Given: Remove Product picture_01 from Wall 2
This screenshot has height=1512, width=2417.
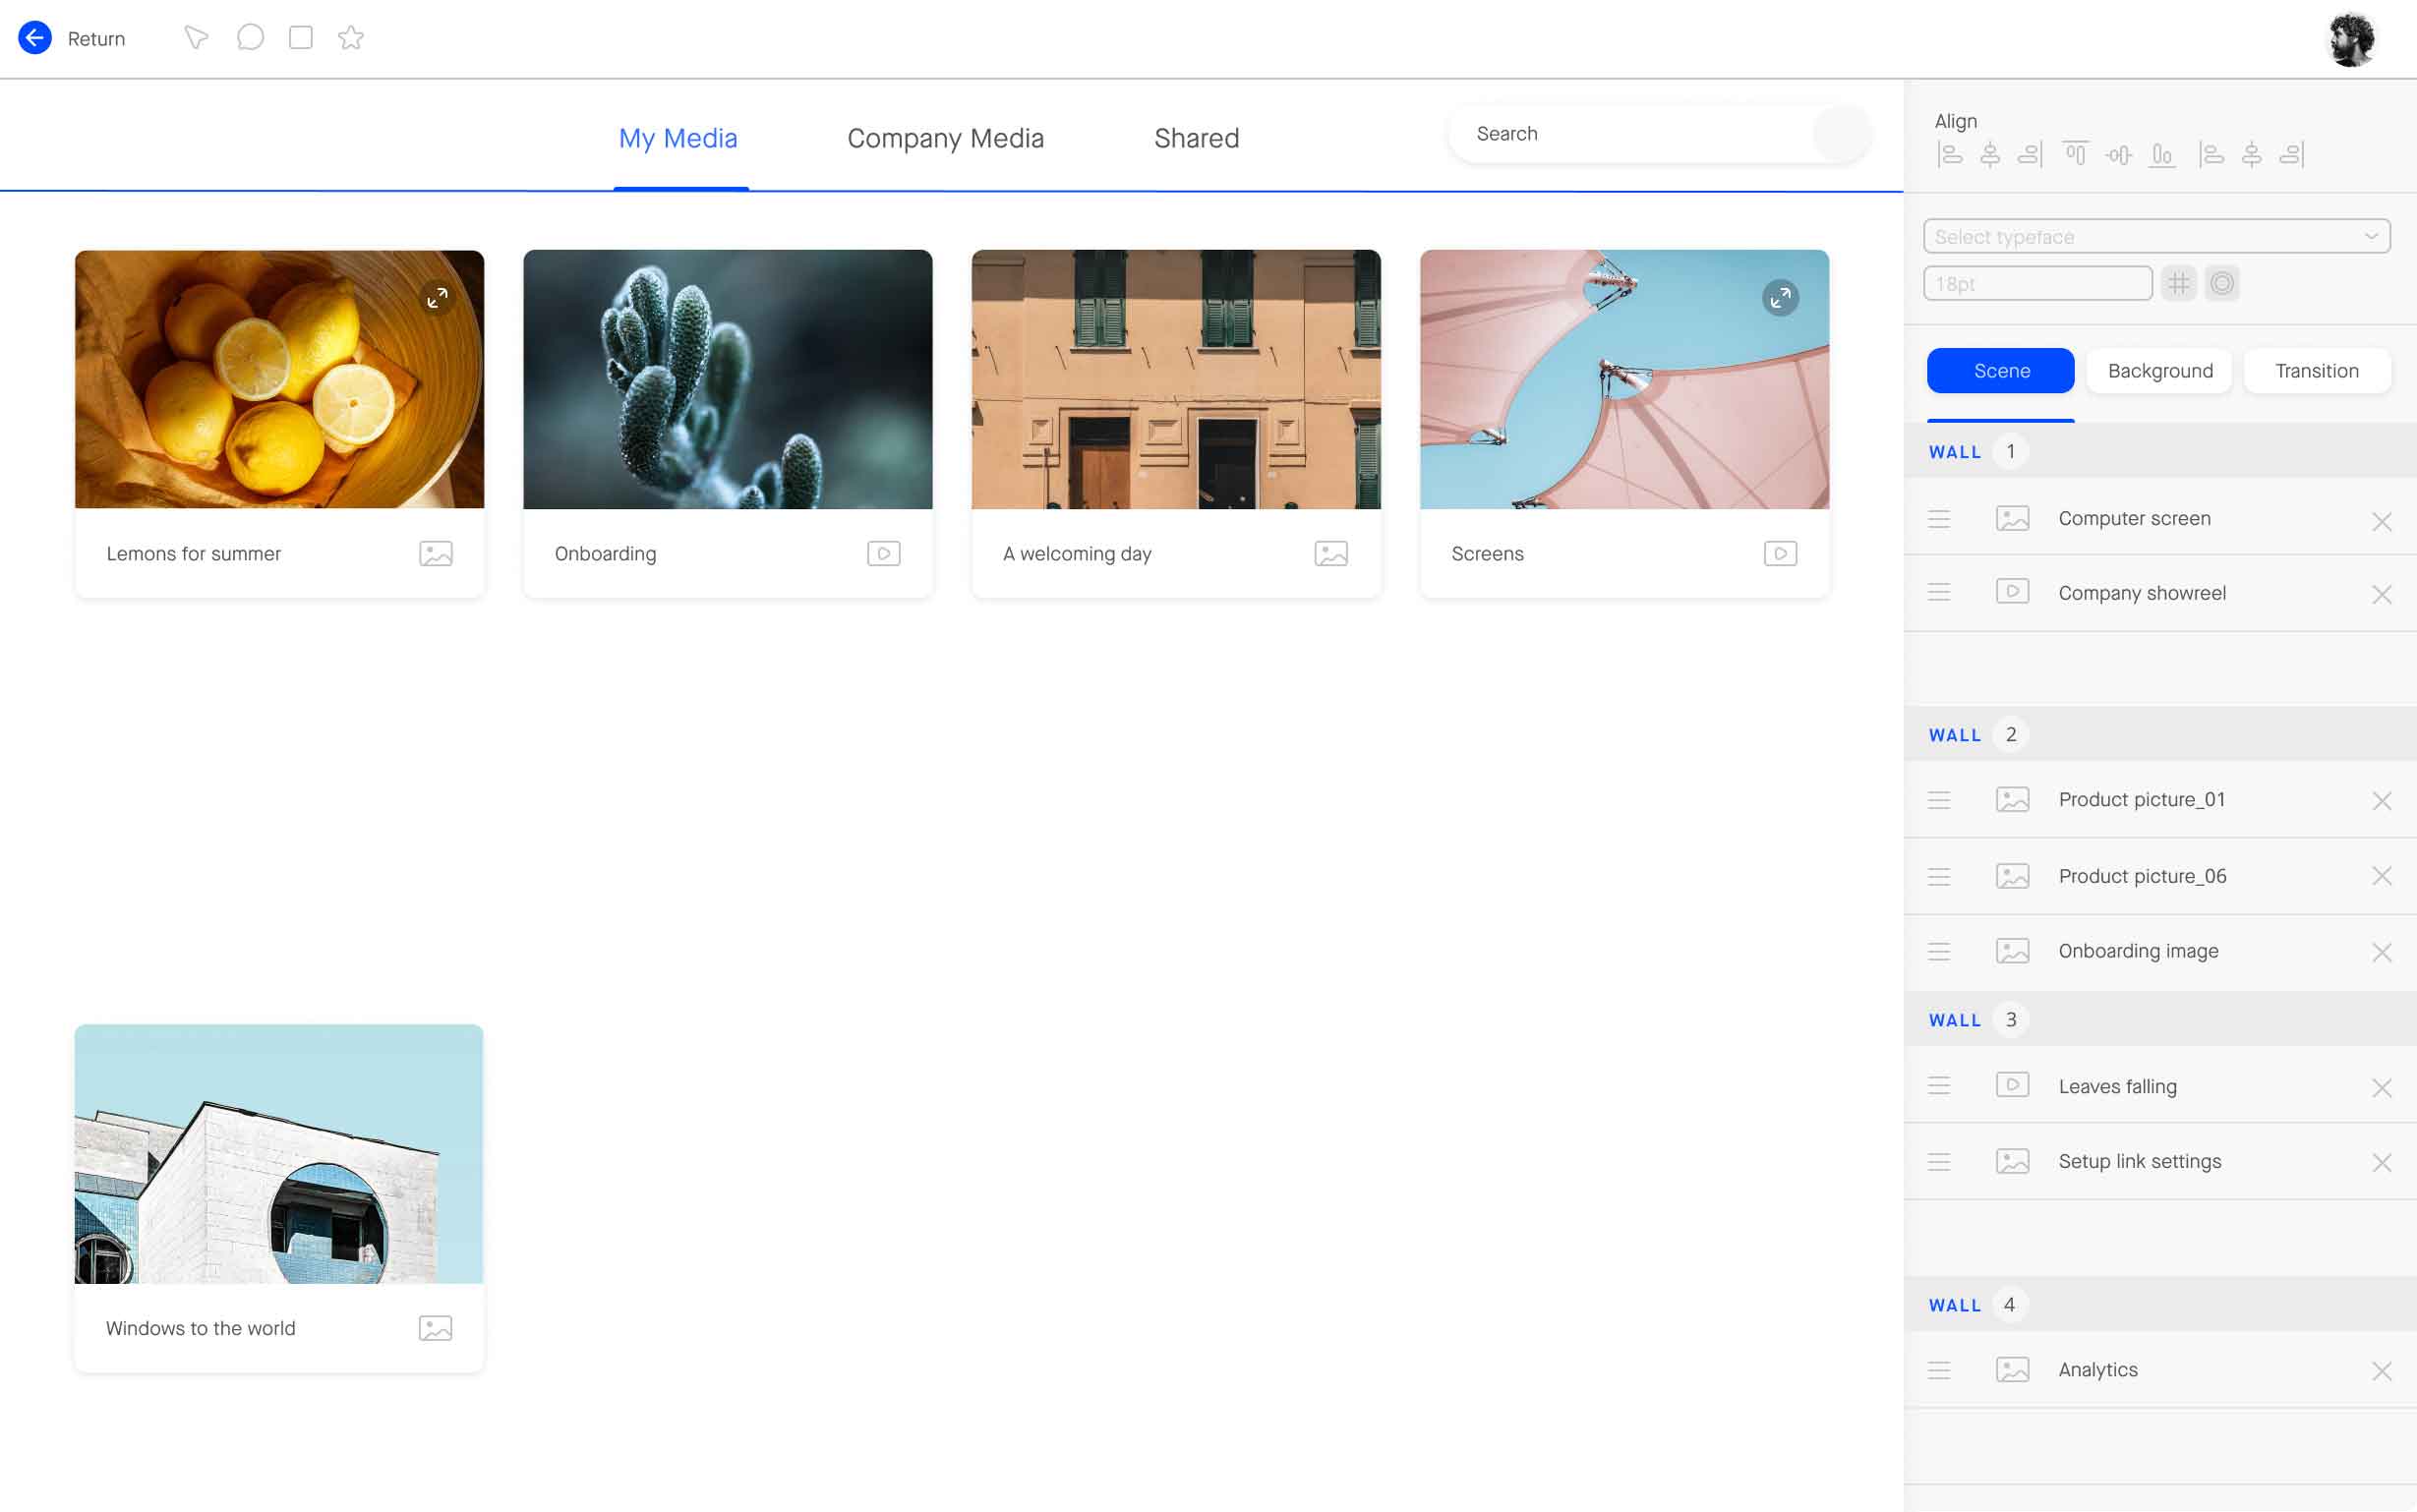Looking at the screenshot, I should (2381, 801).
